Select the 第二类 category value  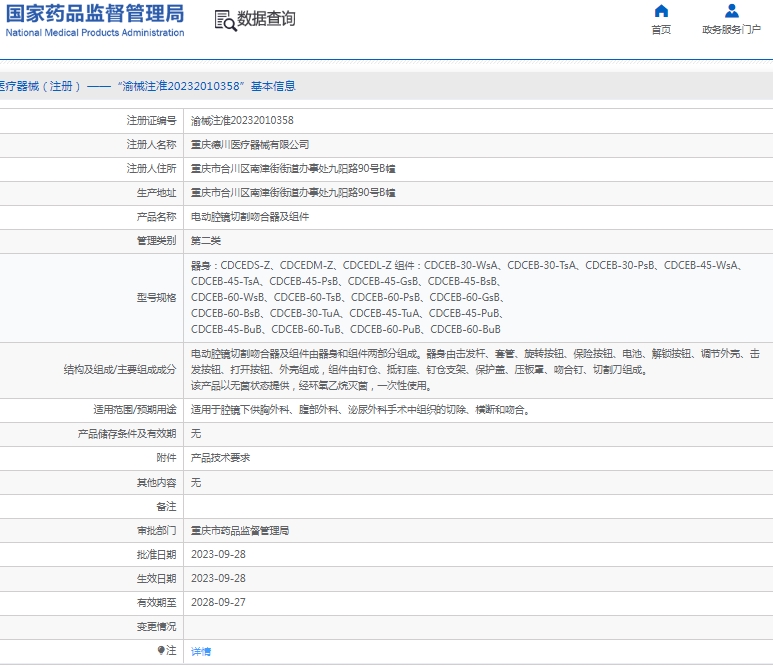(206, 241)
